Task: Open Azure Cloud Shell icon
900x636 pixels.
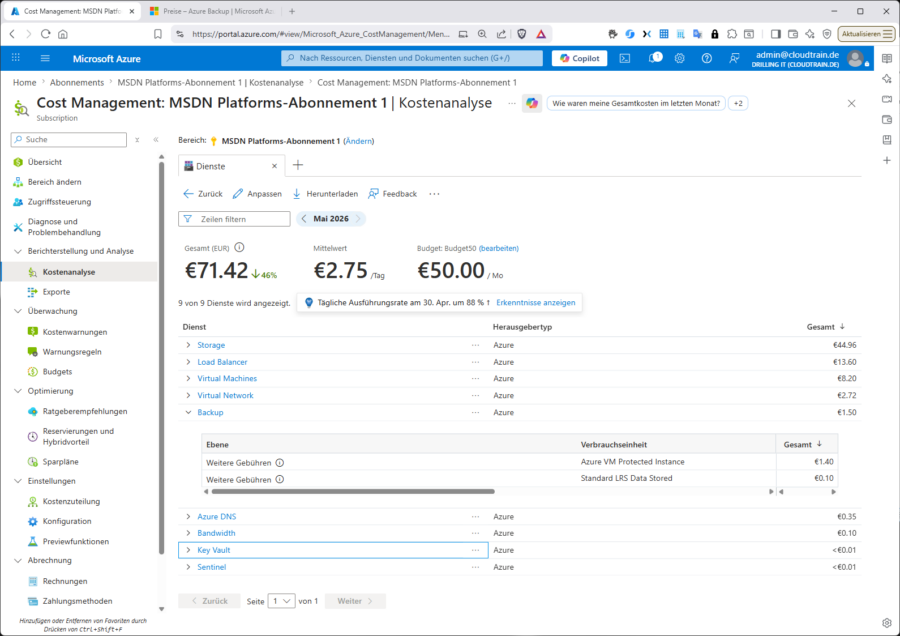Action: point(625,58)
